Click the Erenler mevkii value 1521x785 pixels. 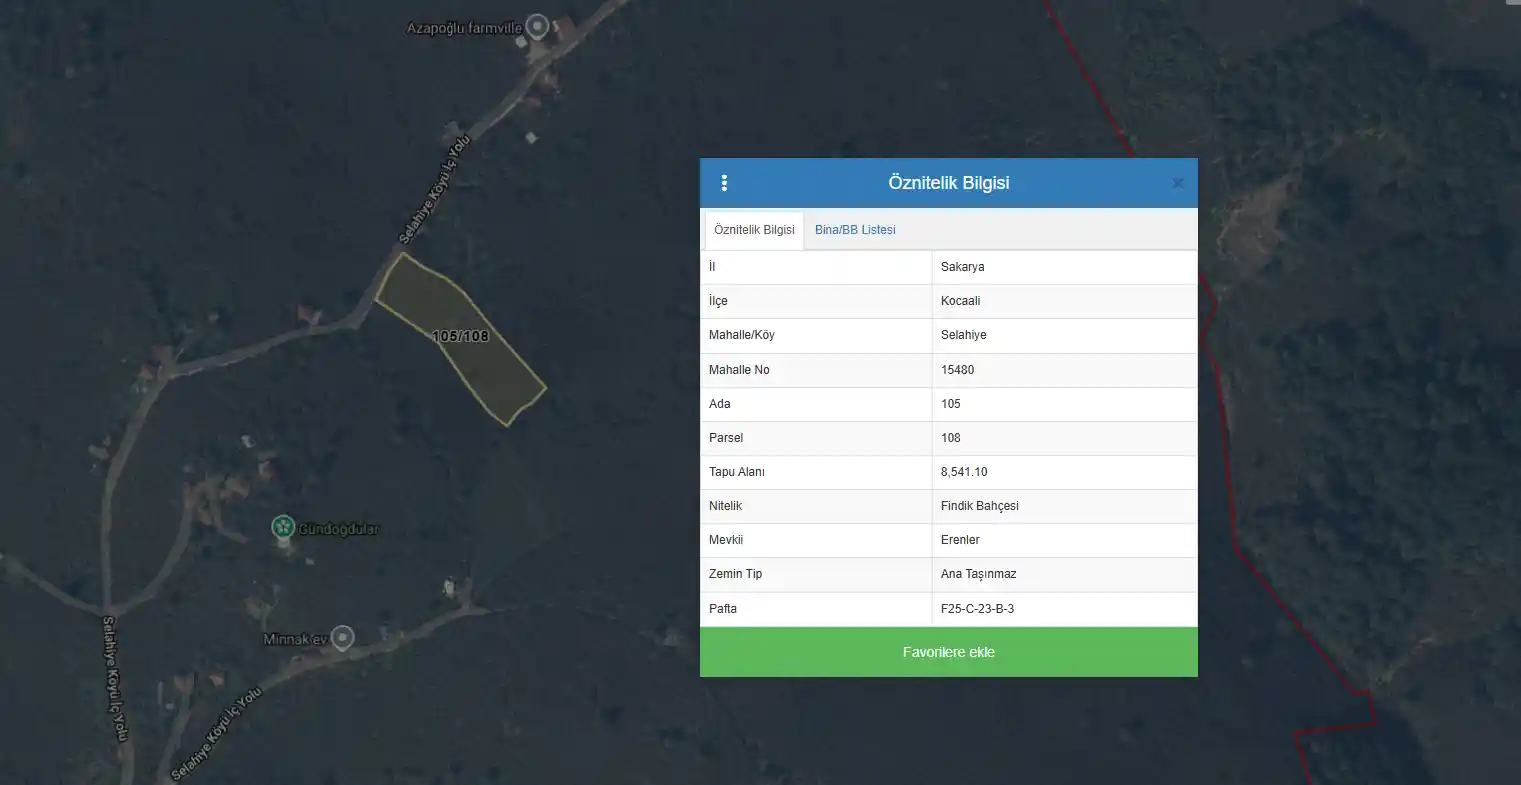(x=960, y=540)
